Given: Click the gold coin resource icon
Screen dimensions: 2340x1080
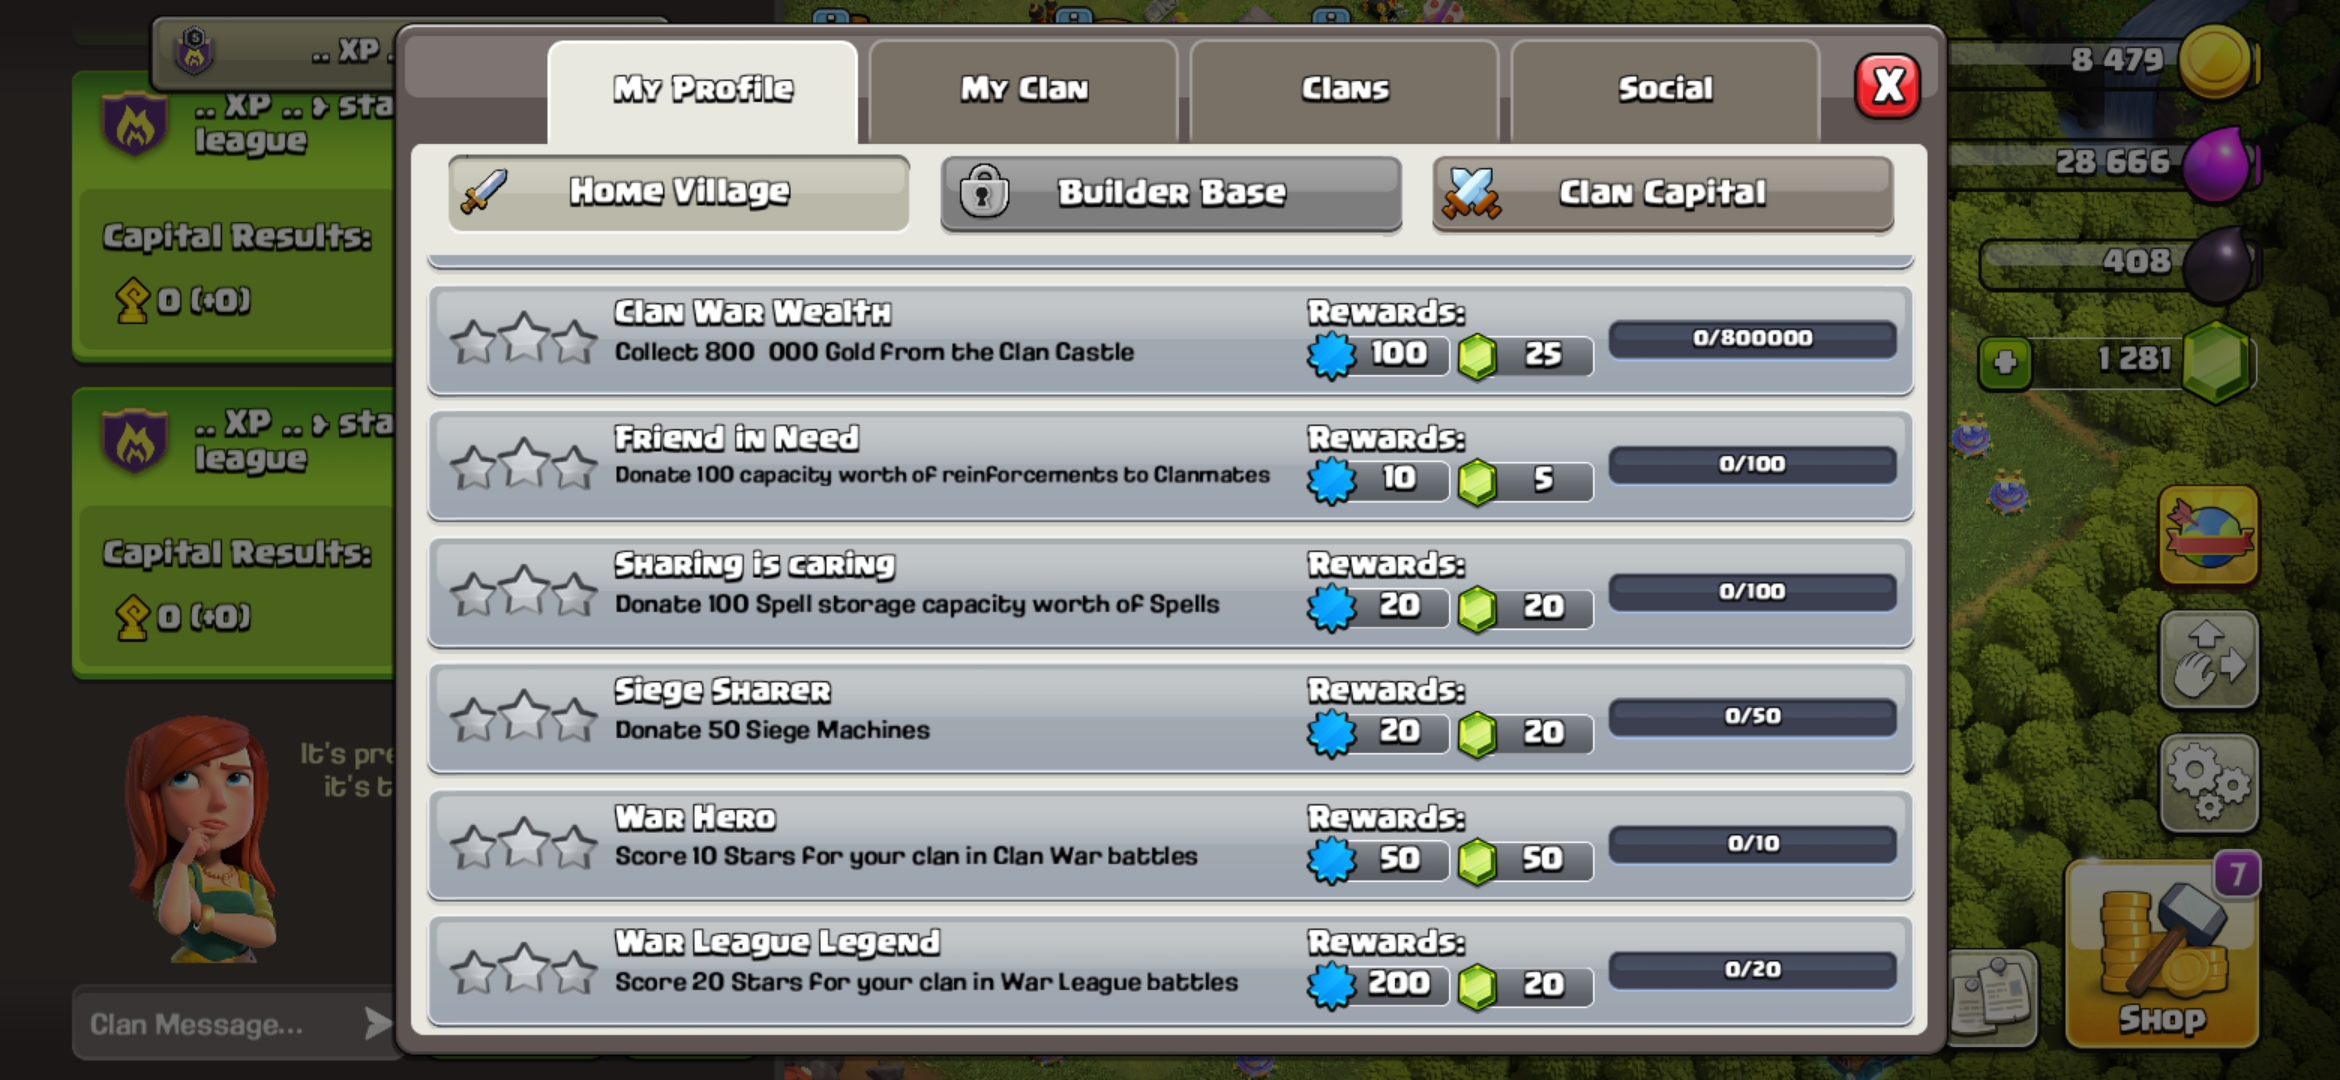Looking at the screenshot, I should pos(2215,62).
